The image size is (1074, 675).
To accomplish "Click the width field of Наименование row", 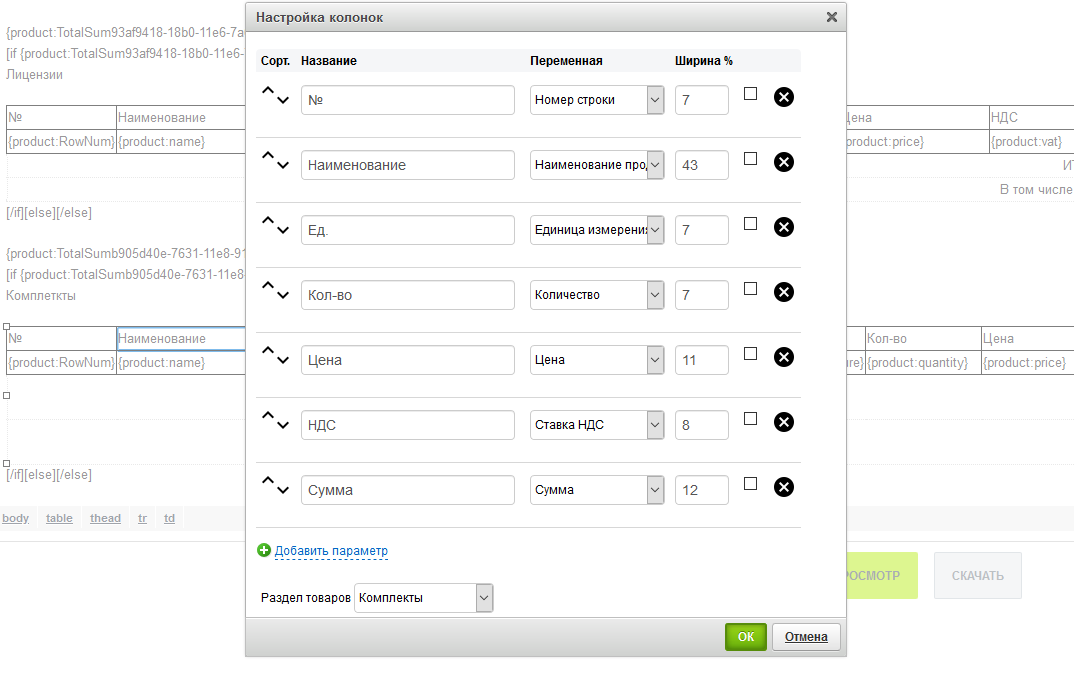I will pyautogui.click(x=701, y=165).
